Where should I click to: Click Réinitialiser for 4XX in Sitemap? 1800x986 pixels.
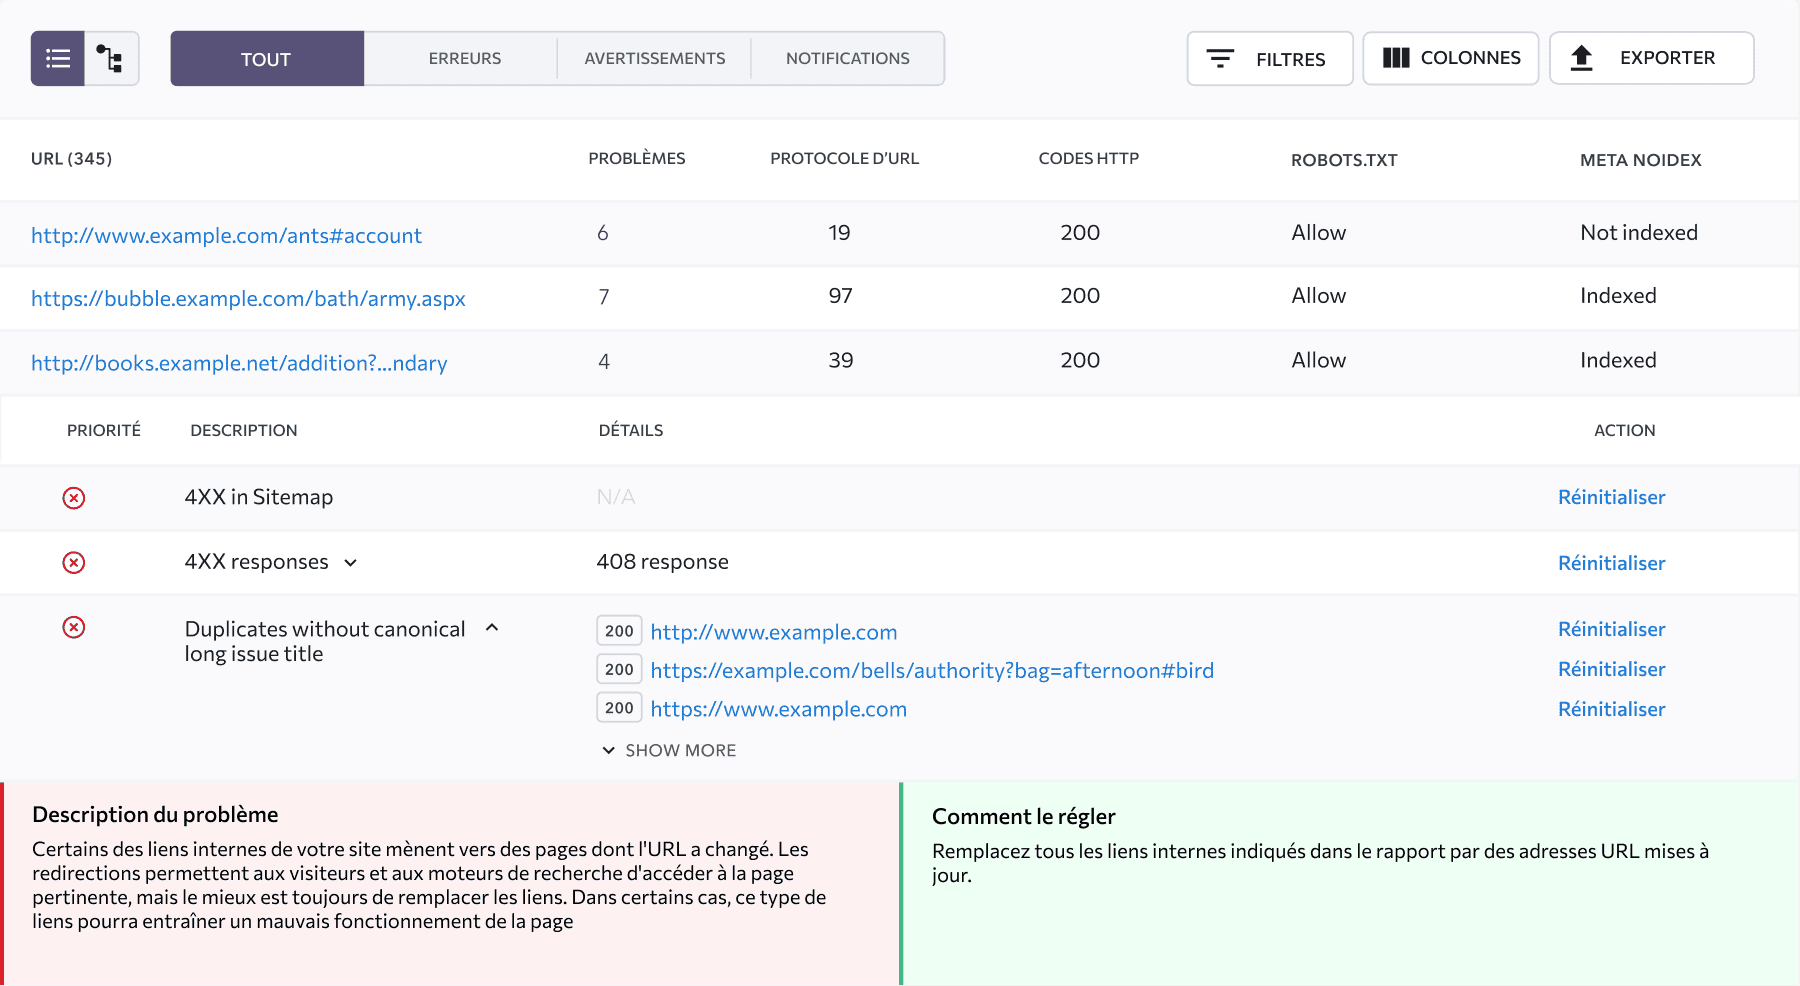[x=1612, y=497]
